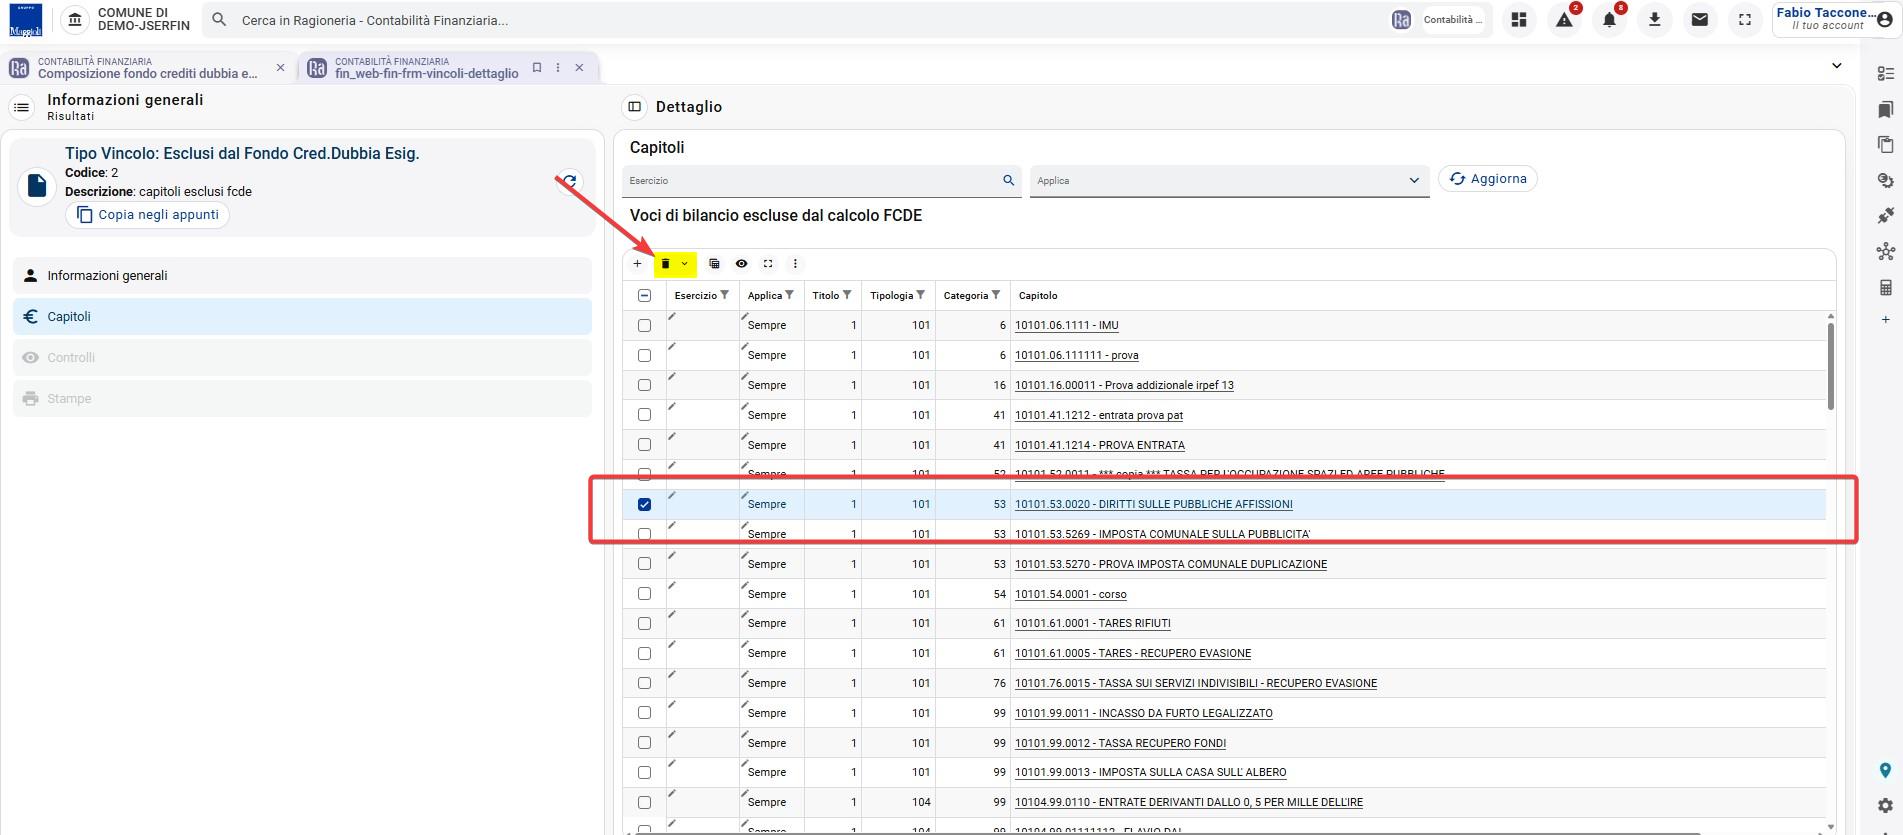Viewport: 1903px width, 835px height.
Task: Open the calculator icon in right sidebar
Action: click(1885, 288)
